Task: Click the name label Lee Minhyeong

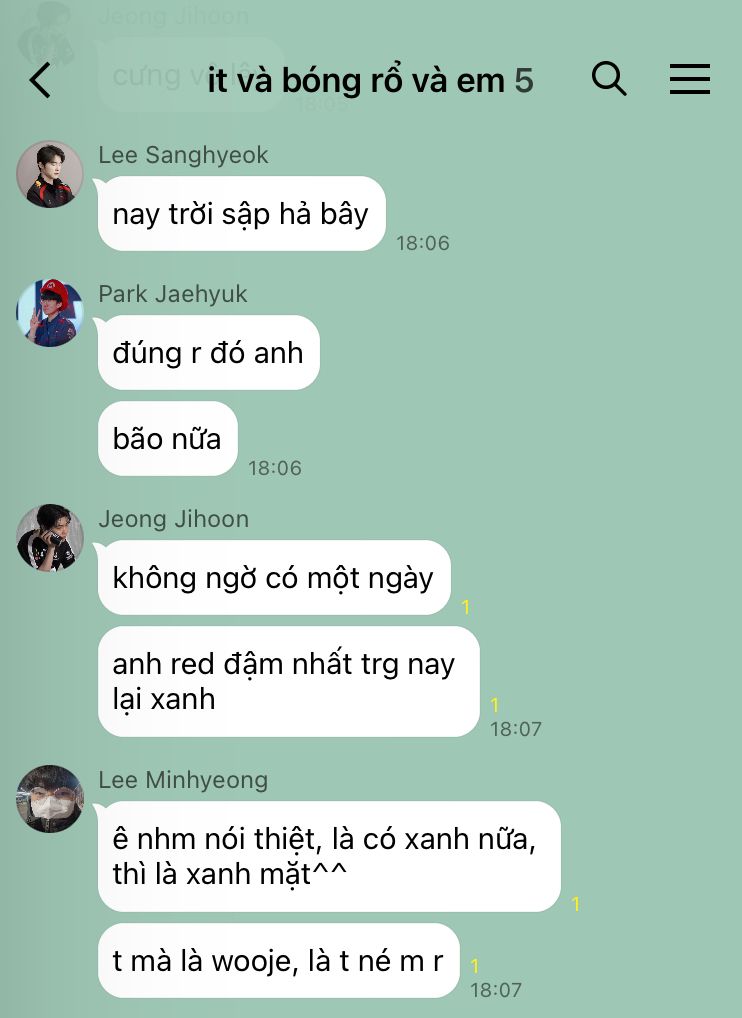Action: pyautogui.click(x=183, y=780)
